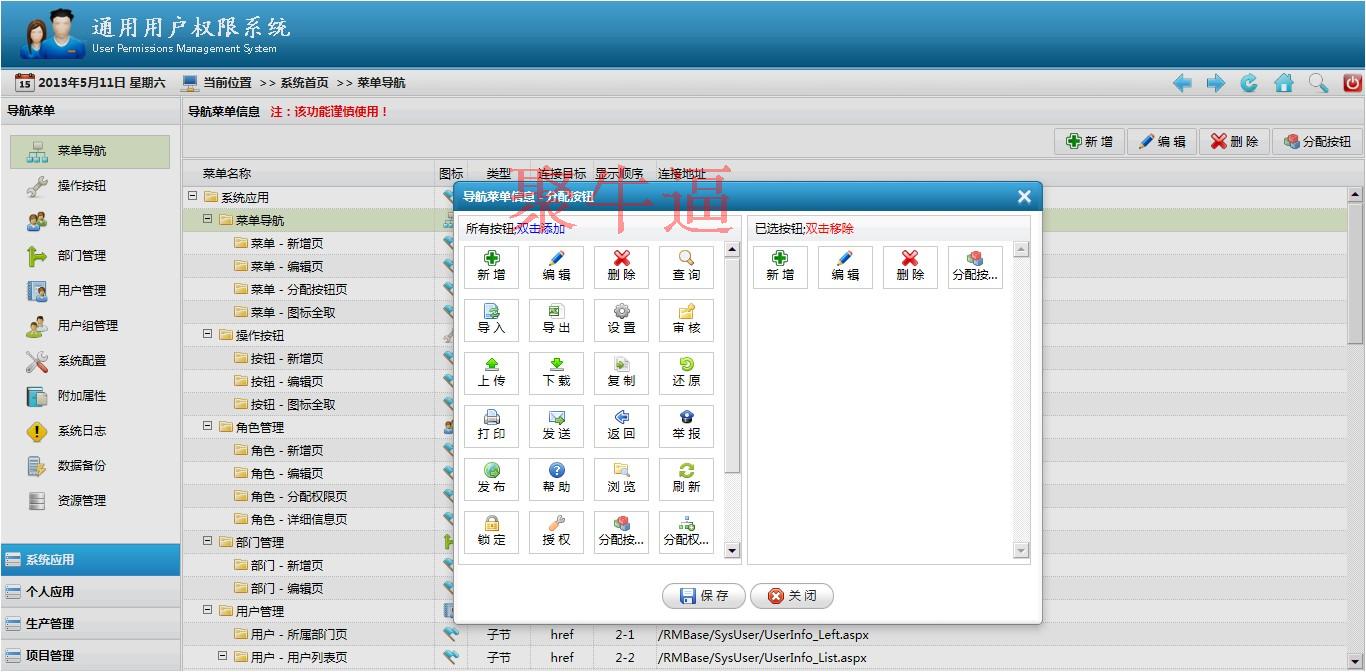The image size is (1366, 672).
Task: Click the 保存 save button in dialog
Action: pyautogui.click(x=703, y=596)
